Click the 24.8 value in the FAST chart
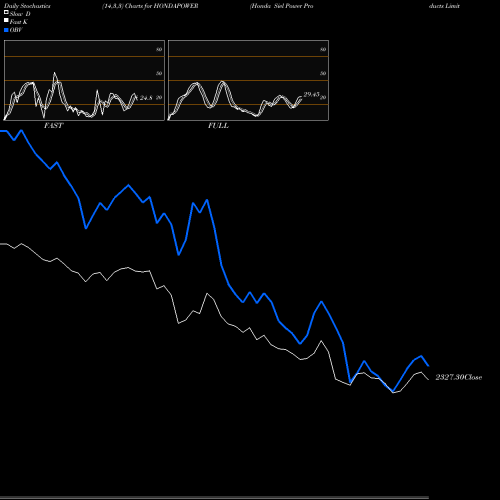 coord(146,98)
